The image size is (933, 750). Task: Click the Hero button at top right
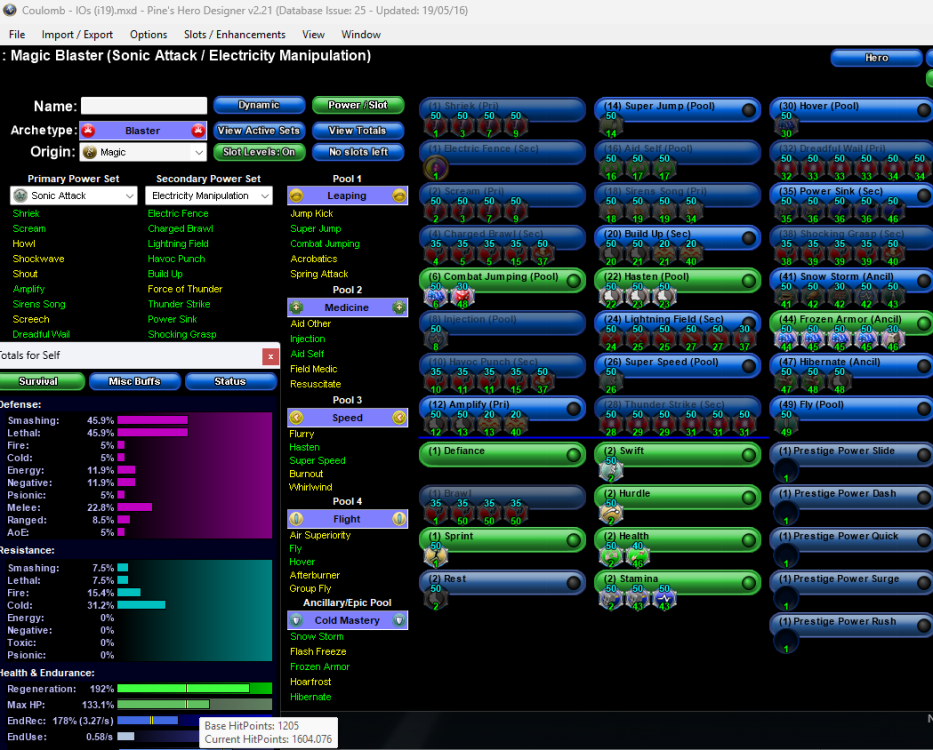875,57
